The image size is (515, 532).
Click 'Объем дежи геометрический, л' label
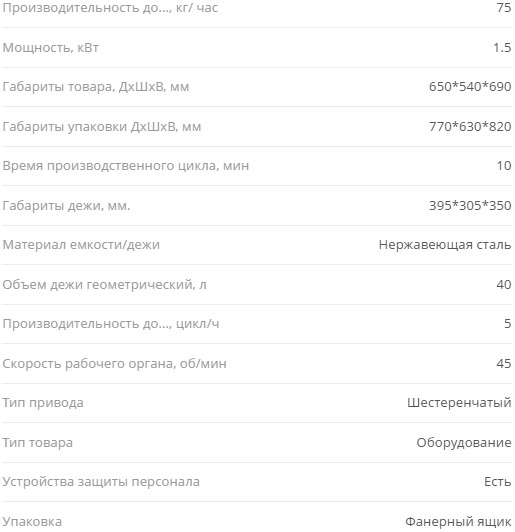pos(104,285)
